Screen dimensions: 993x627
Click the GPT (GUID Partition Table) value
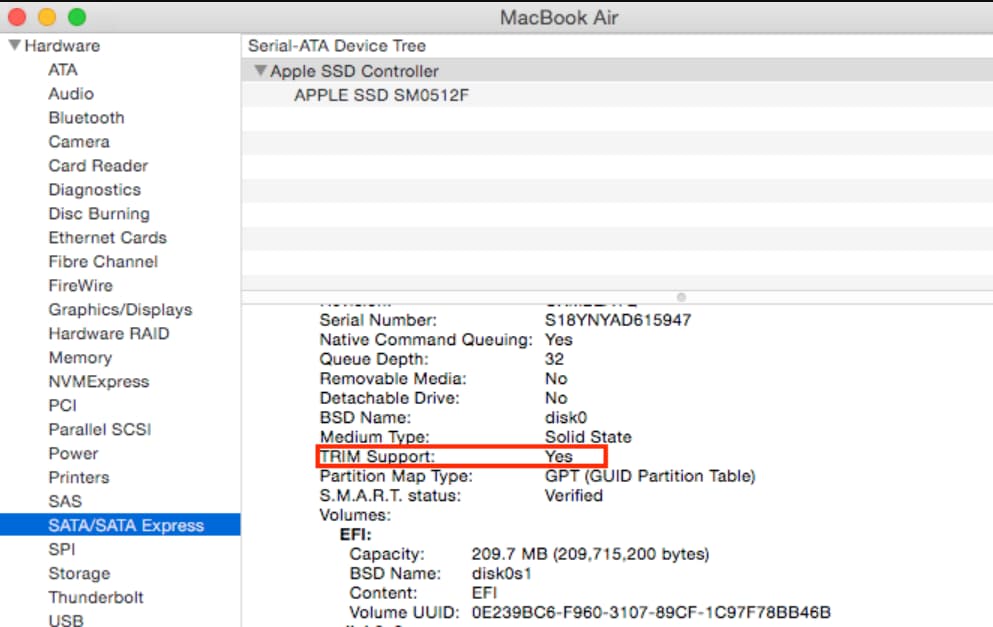point(650,476)
